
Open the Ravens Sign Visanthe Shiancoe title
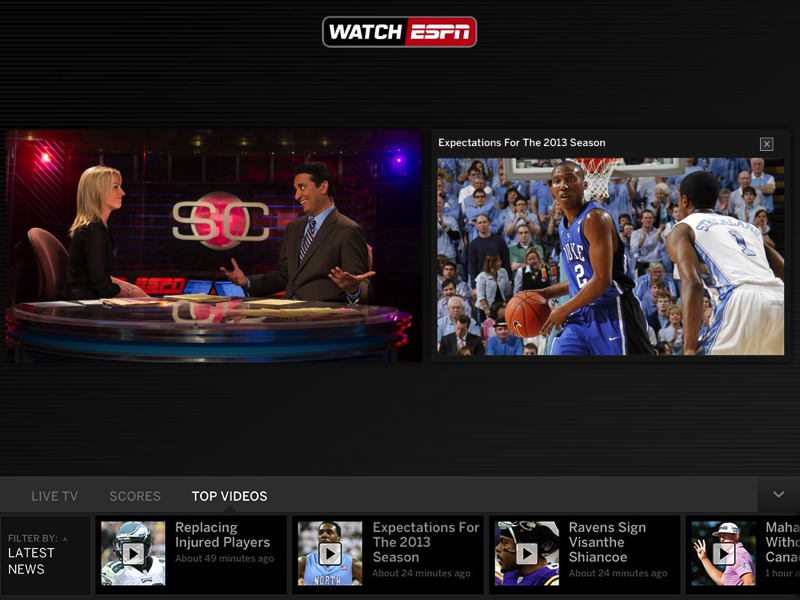[607, 542]
